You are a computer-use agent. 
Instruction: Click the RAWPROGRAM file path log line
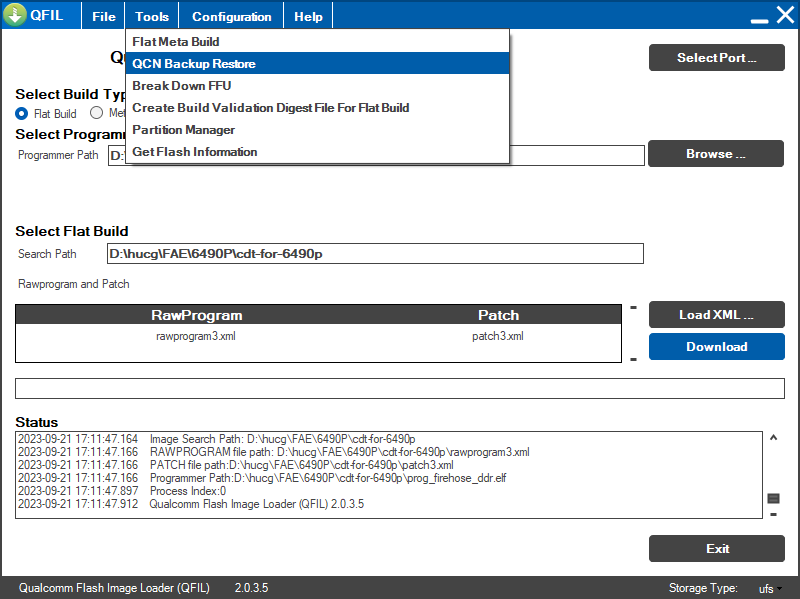coord(273,452)
